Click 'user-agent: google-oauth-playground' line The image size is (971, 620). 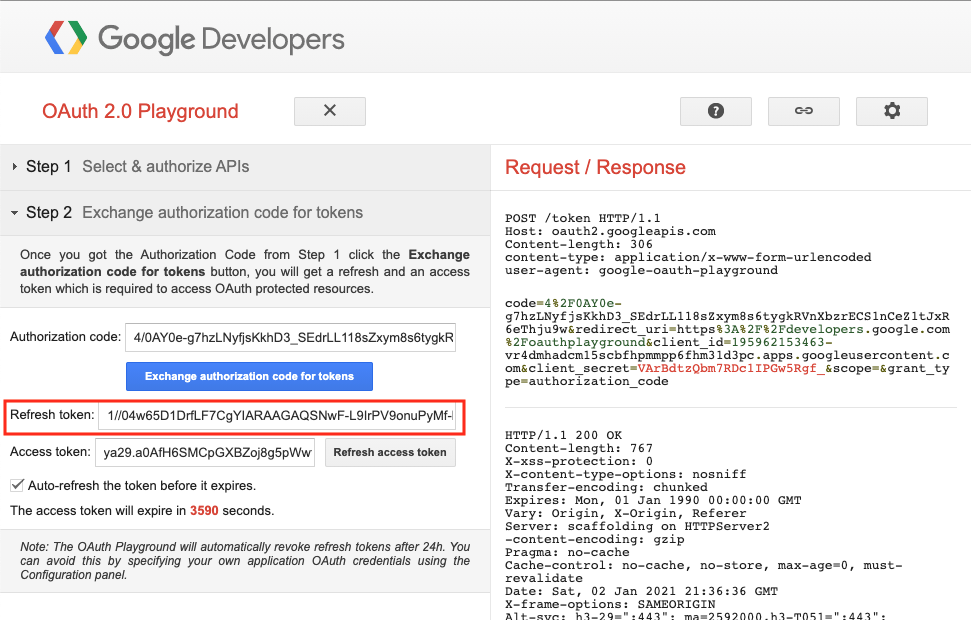[642, 270]
